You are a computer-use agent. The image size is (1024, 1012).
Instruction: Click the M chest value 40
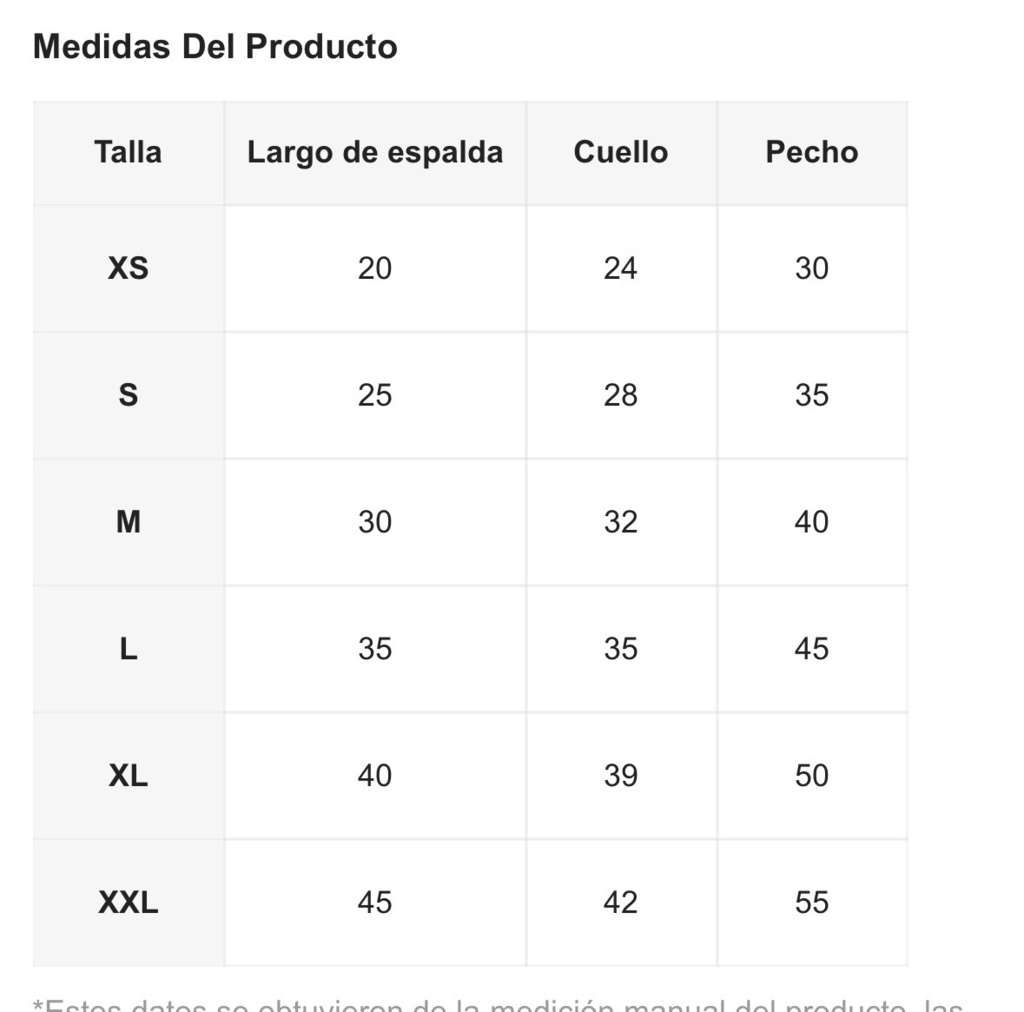pos(812,522)
